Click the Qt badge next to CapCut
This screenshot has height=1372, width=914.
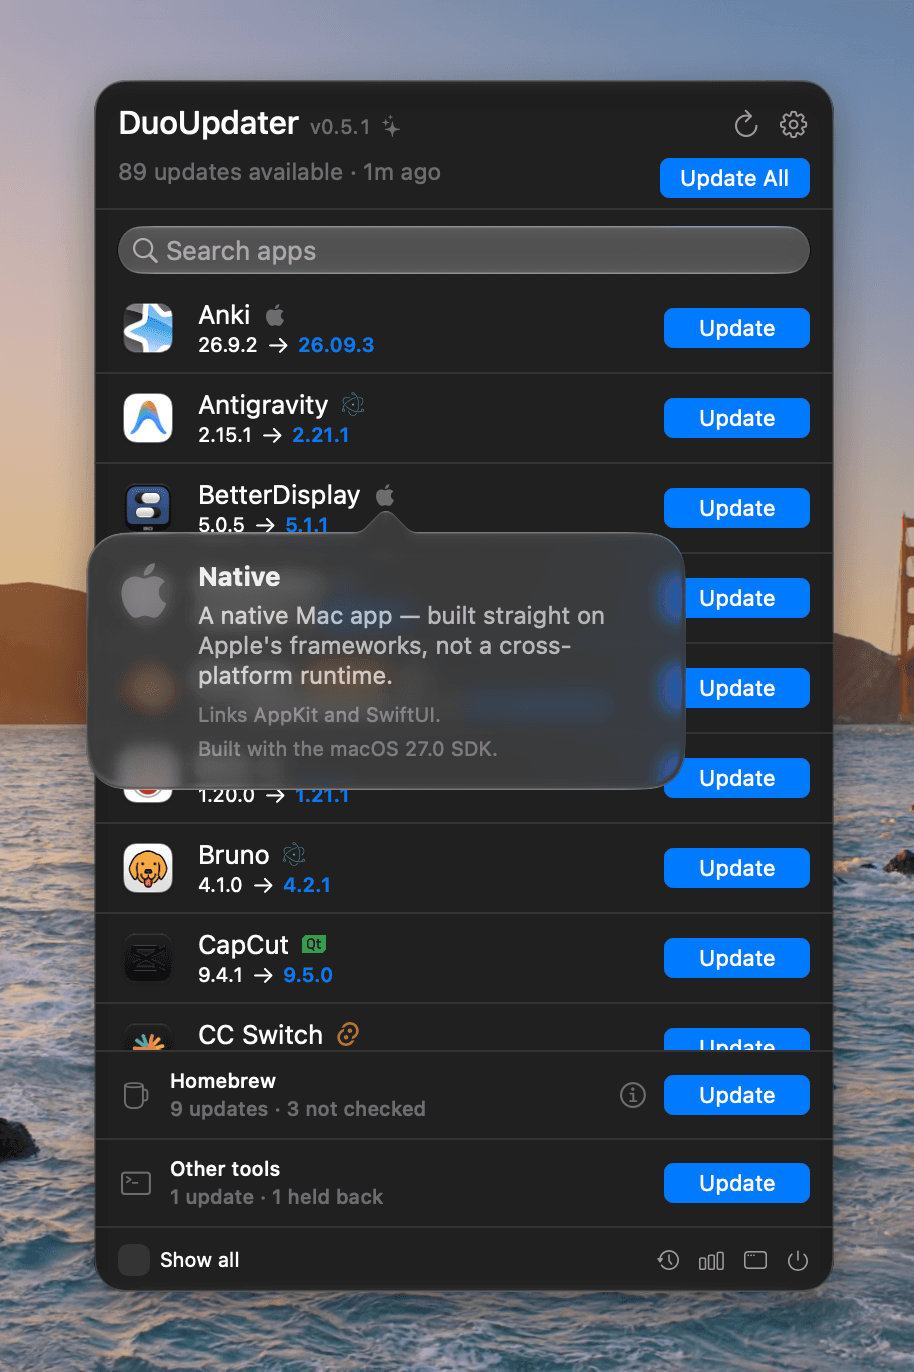314,944
